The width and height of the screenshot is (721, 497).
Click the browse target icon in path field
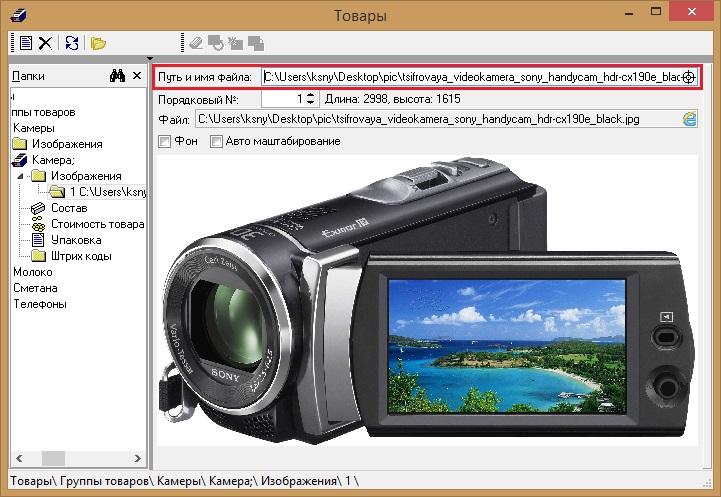tap(688, 77)
